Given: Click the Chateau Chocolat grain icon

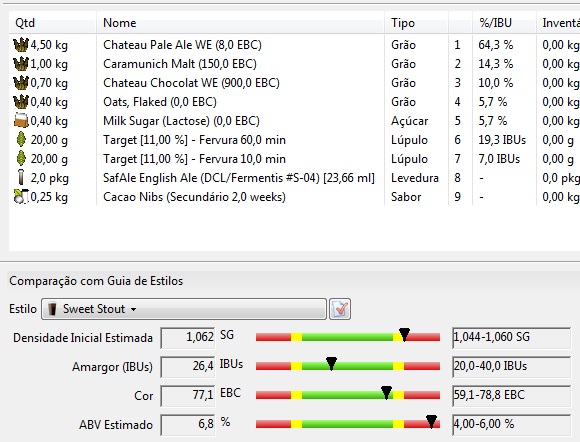Looking at the screenshot, I should coord(21,83).
